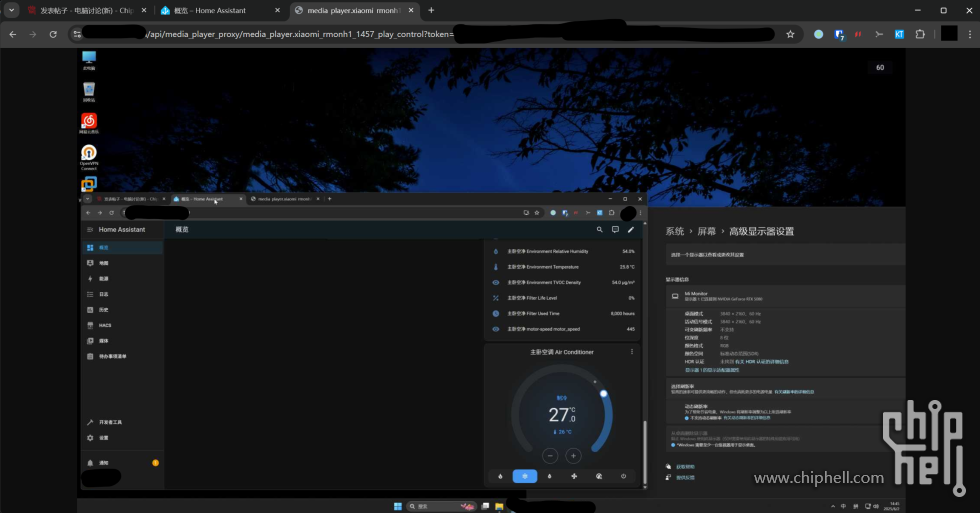Screen dimensions: 980x513
Task: Click the KT extension icon in outer toolbar
Action: [x=899, y=34]
